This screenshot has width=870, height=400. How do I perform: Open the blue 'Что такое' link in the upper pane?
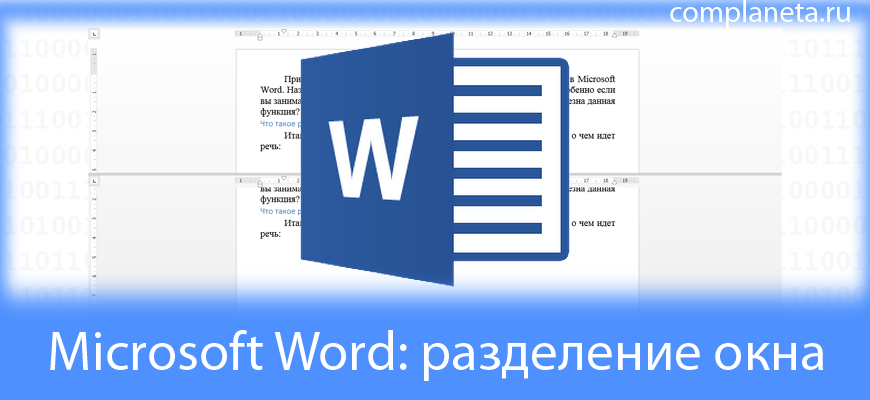pyautogui.click(x=280, y=124)
